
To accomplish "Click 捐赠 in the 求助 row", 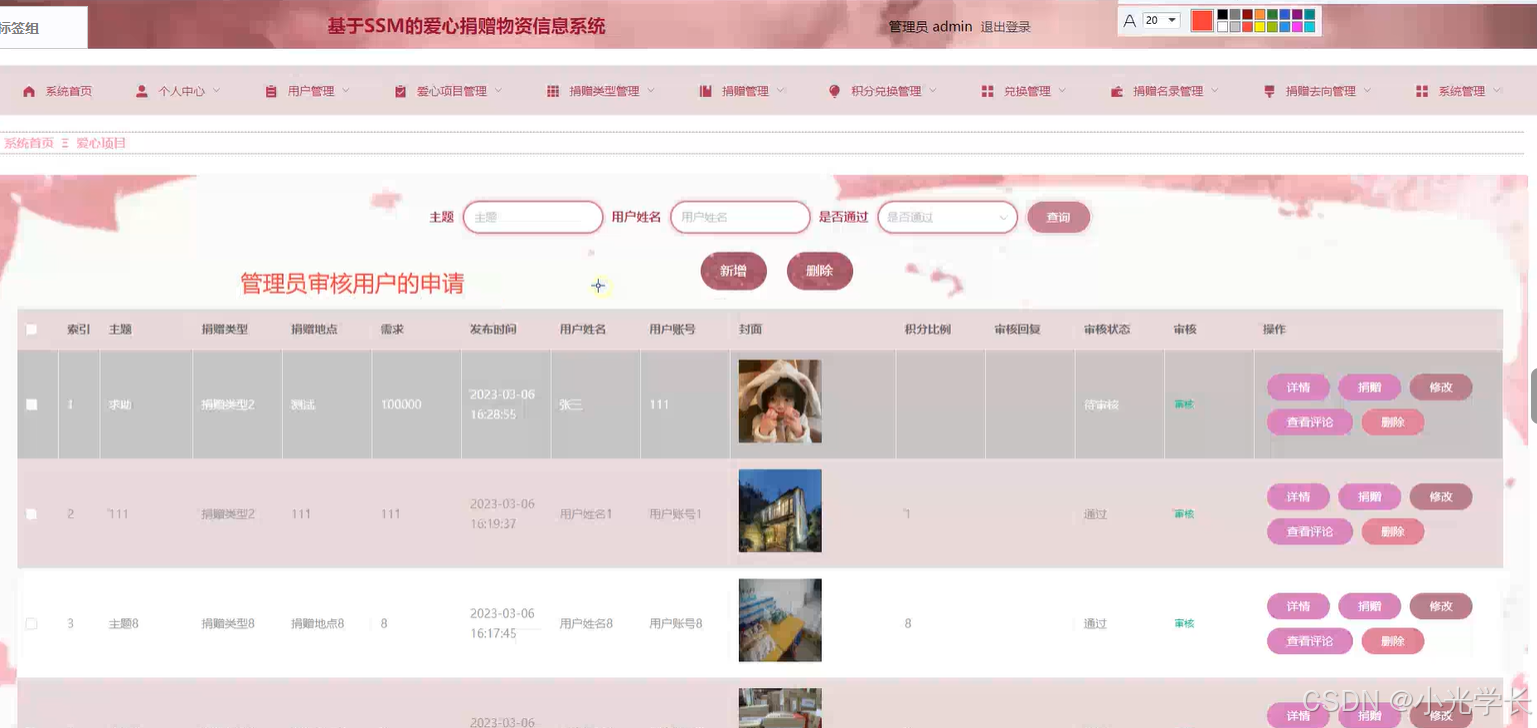I will [x=1369, y=387].
